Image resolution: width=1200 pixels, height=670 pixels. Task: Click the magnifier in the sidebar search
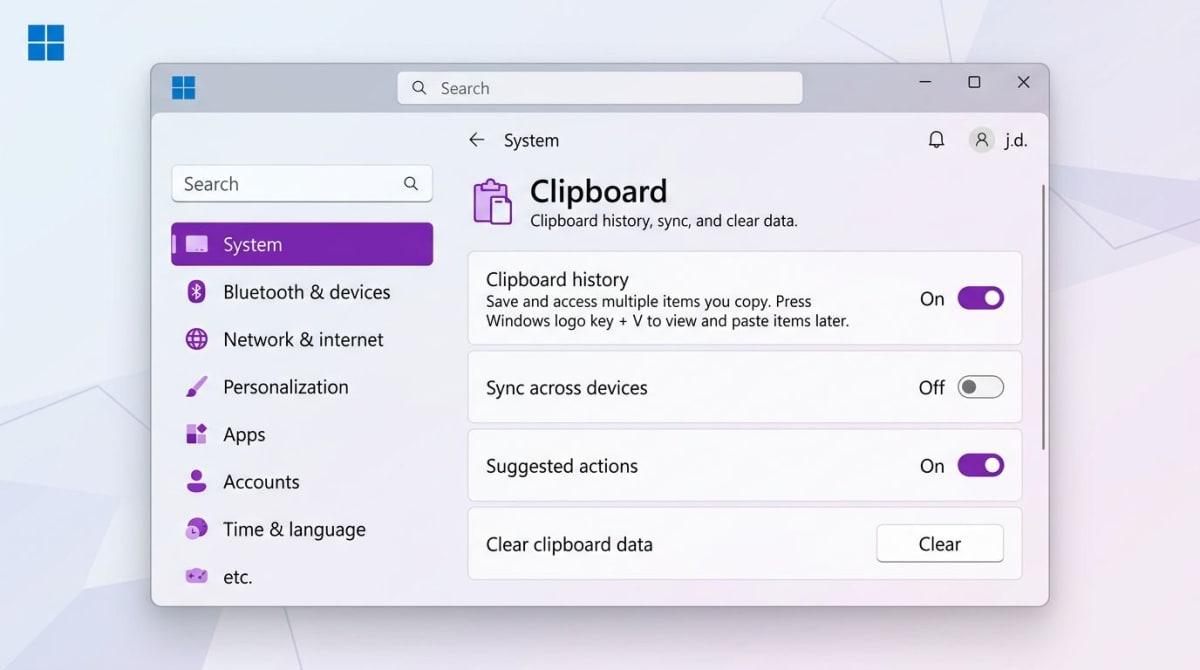click(411, 184)
